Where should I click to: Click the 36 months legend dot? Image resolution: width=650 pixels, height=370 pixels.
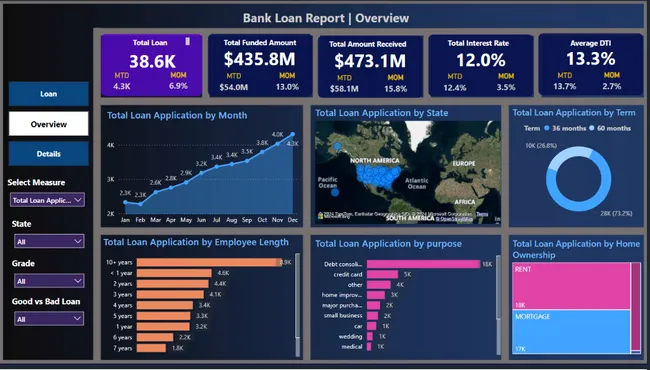pyautogui.click(x=547, y=128)
